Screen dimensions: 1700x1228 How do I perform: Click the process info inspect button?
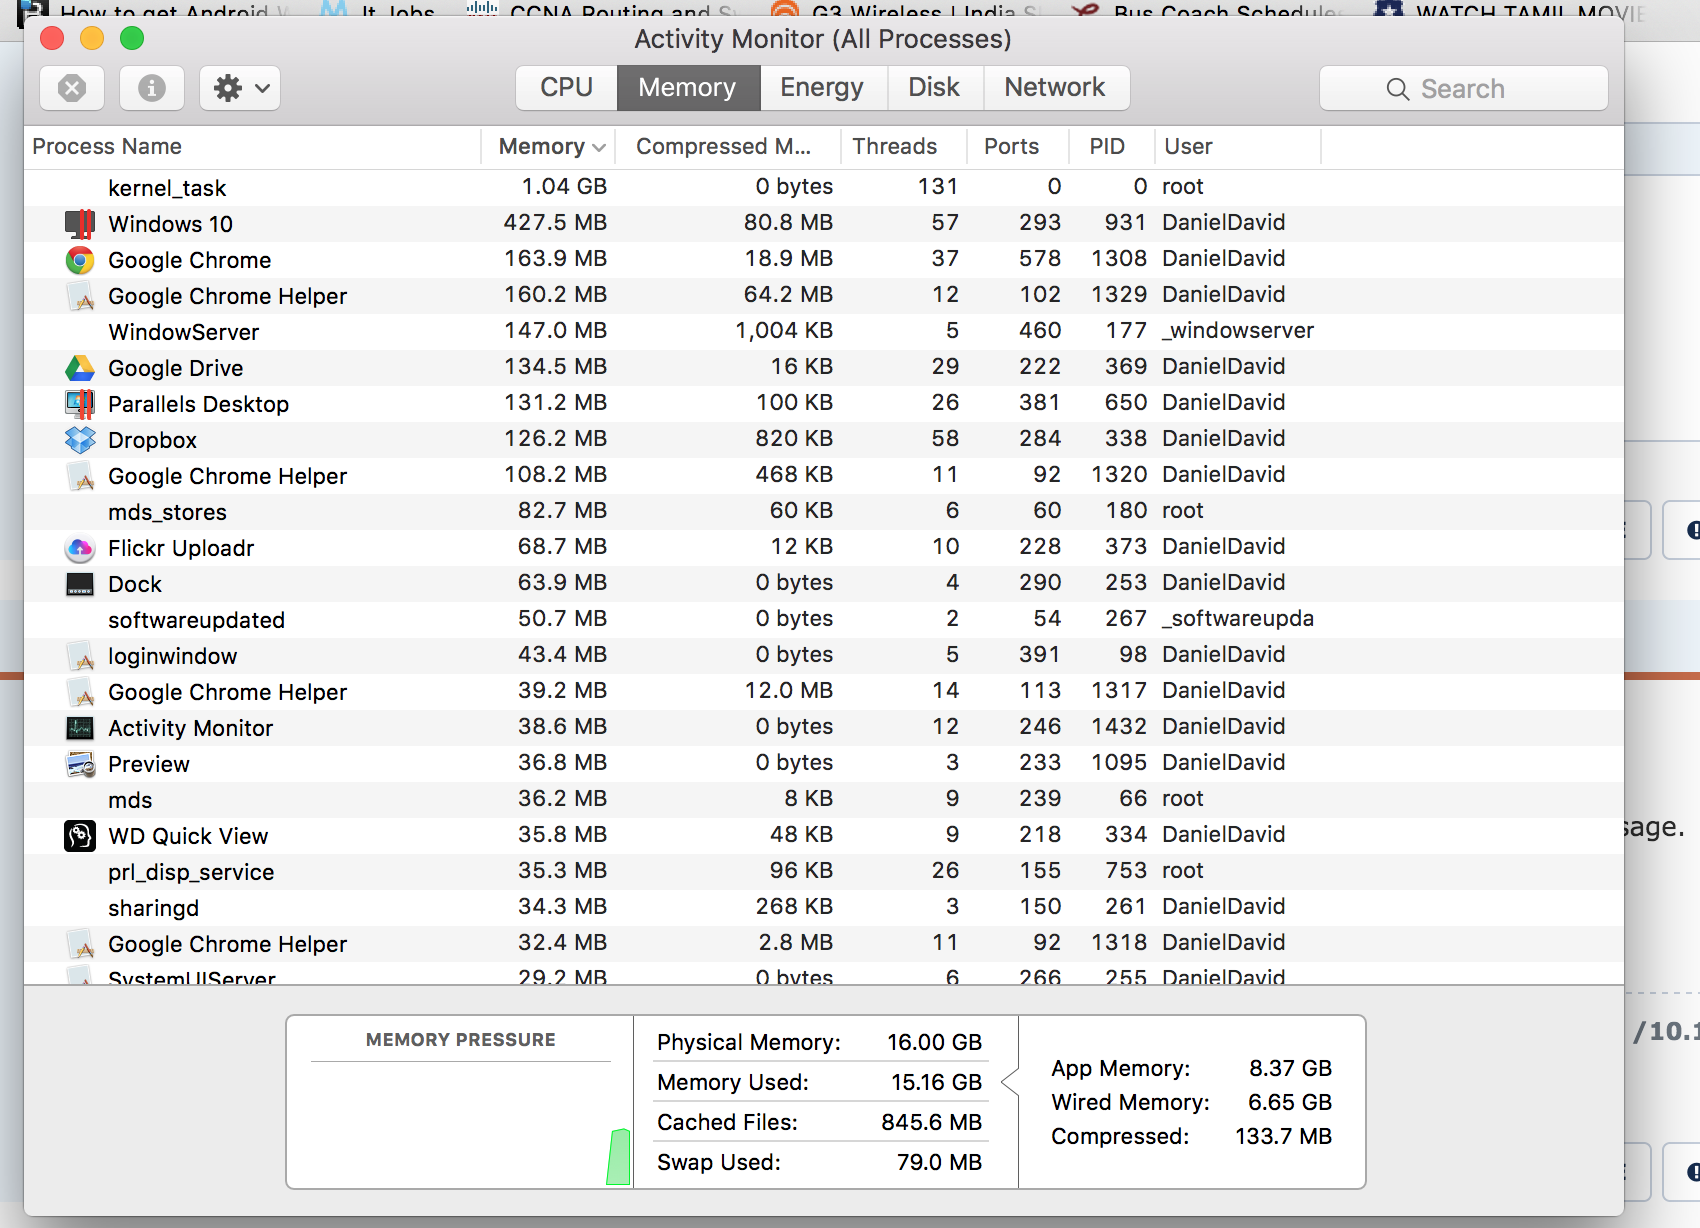pos(152,88)
